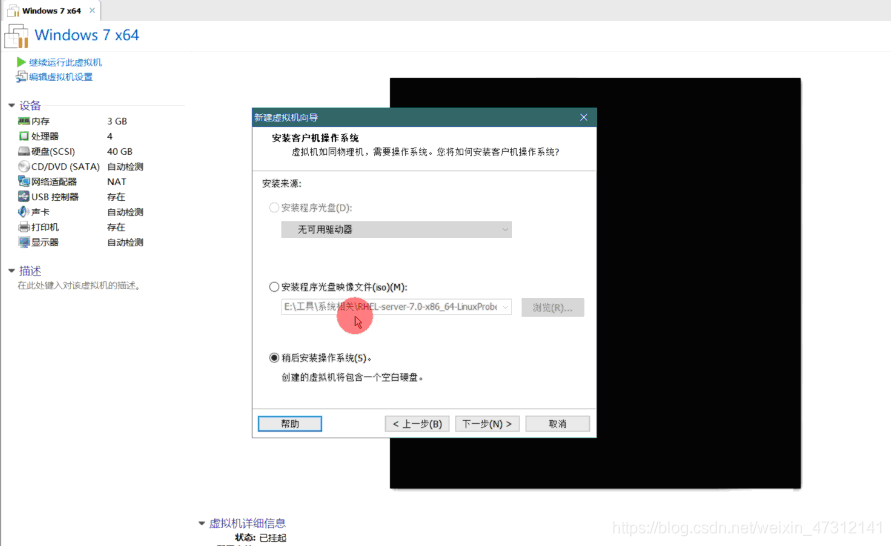The height and width of the screenshot is (546, 891).
Task: Select install operating system later (稍后安装) radio
Action: pos(274,358)
